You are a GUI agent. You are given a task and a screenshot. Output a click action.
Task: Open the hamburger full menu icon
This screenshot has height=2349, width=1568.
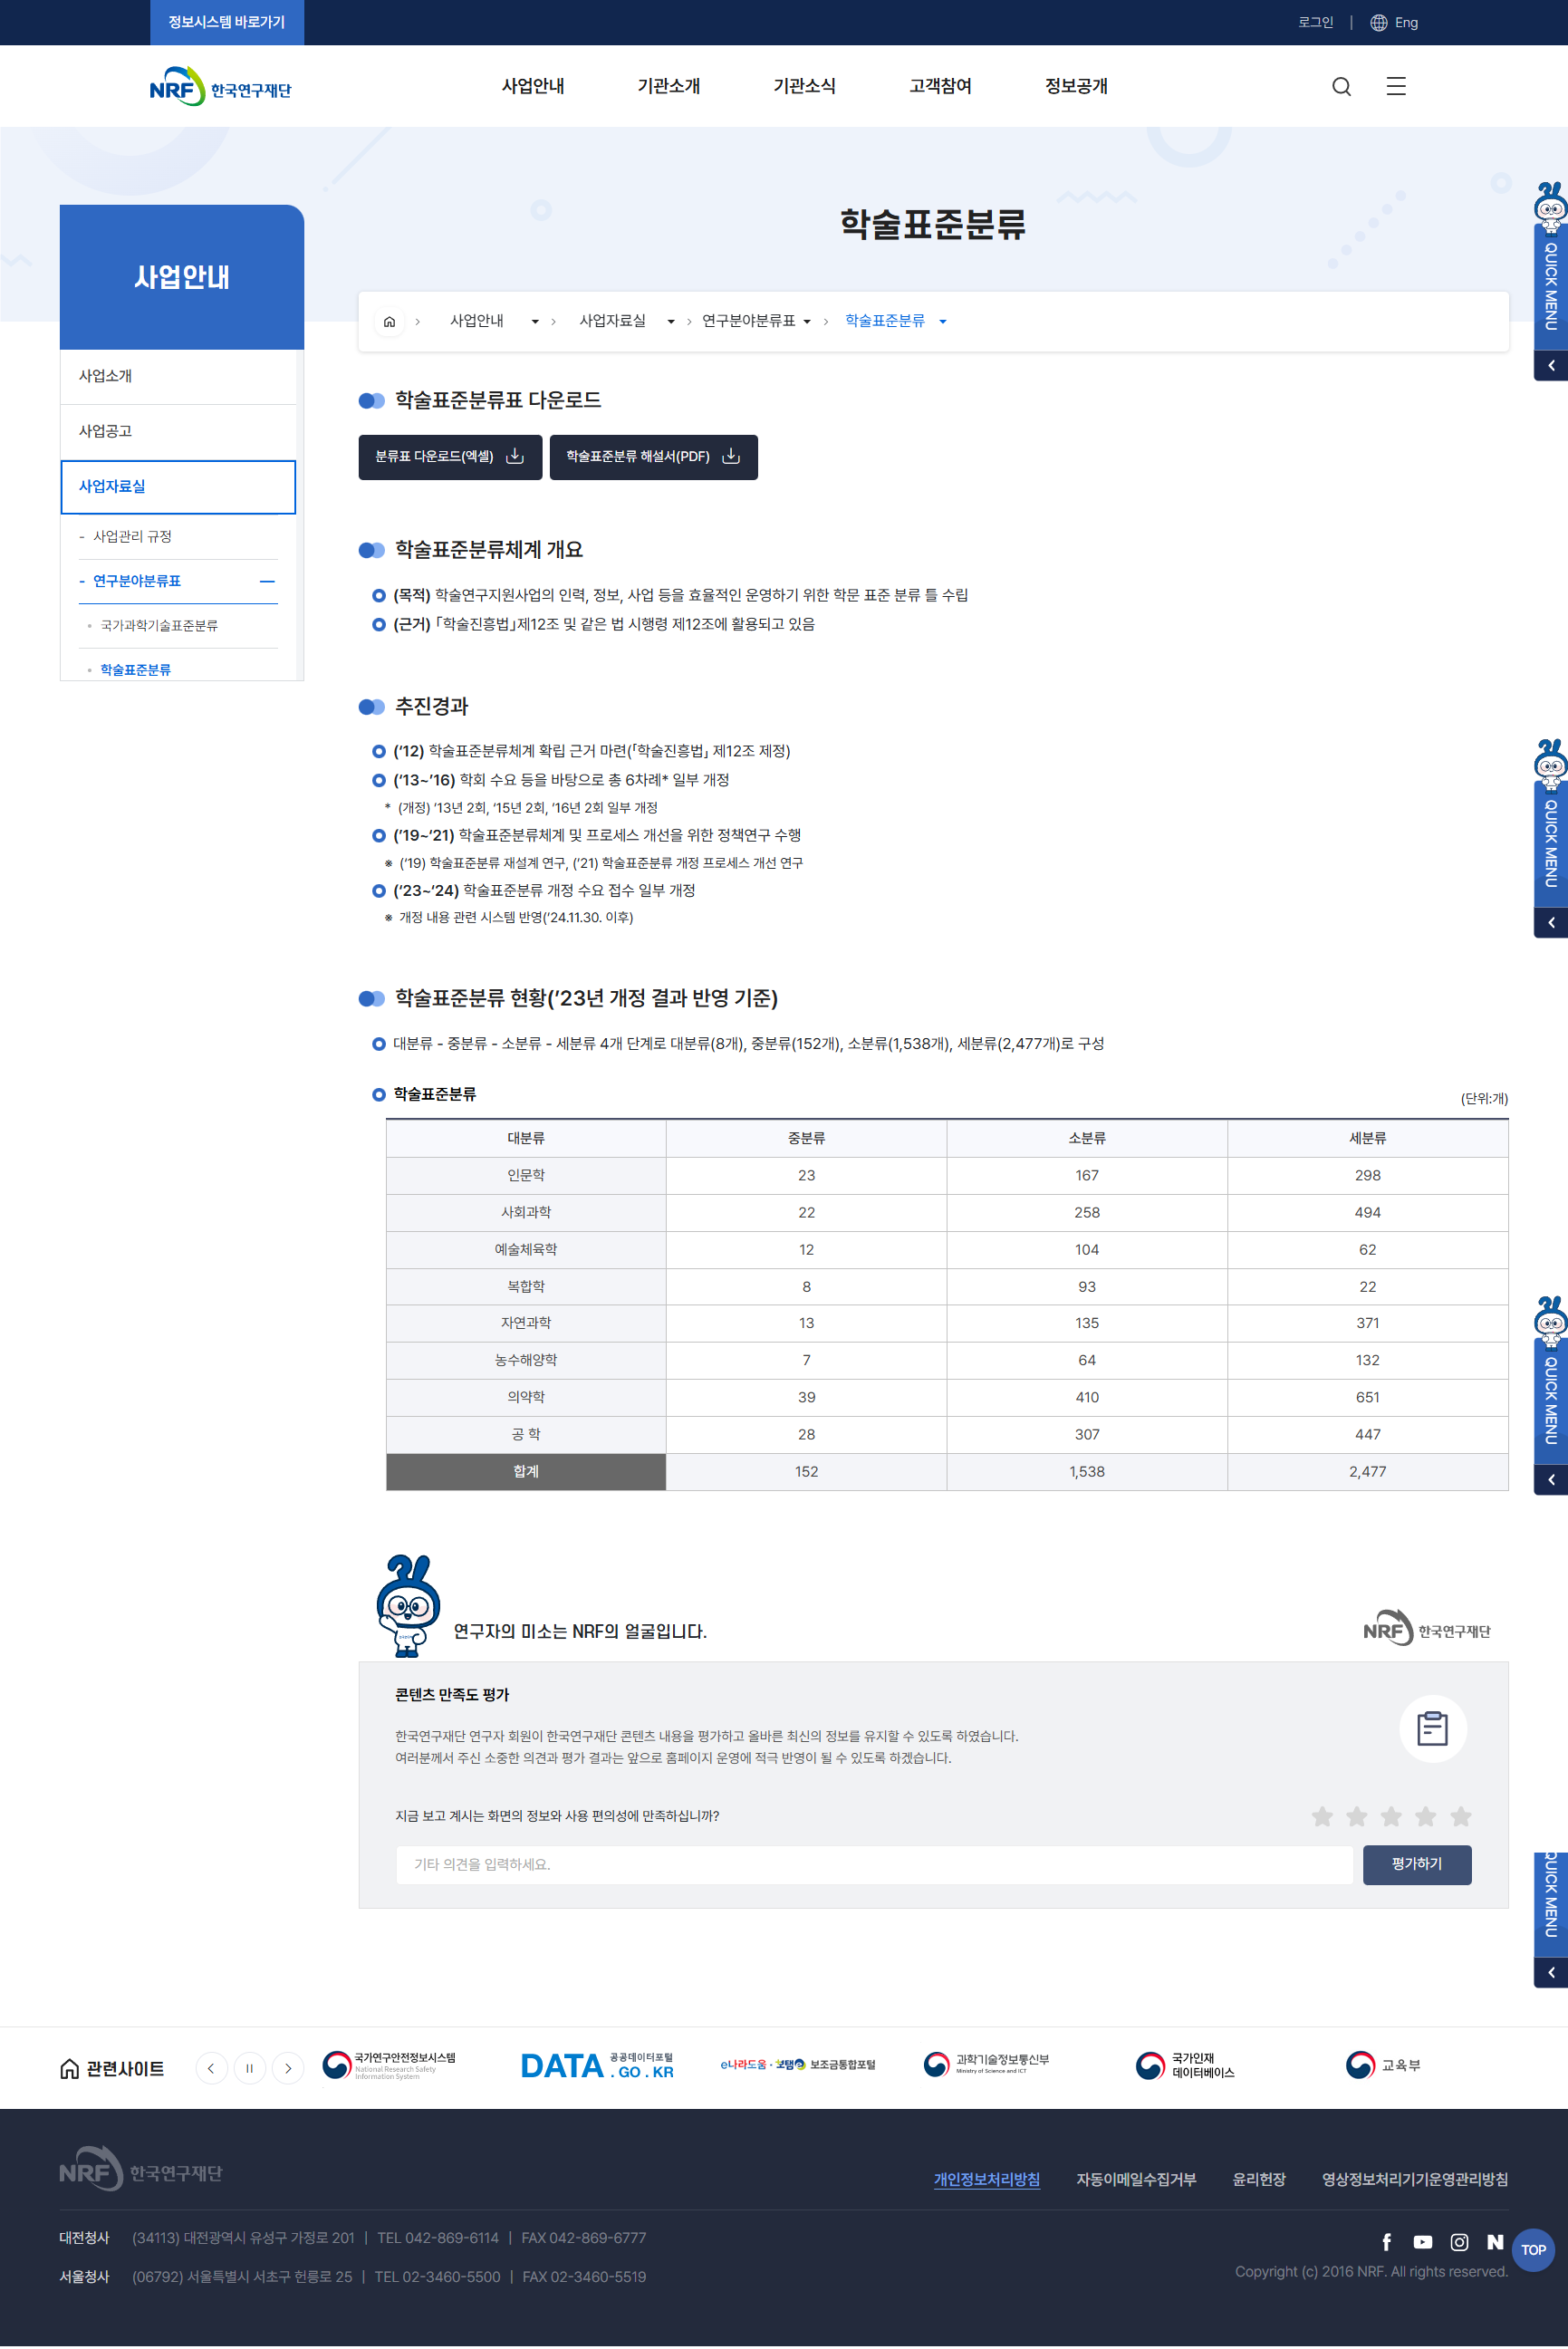[1395, 87]
